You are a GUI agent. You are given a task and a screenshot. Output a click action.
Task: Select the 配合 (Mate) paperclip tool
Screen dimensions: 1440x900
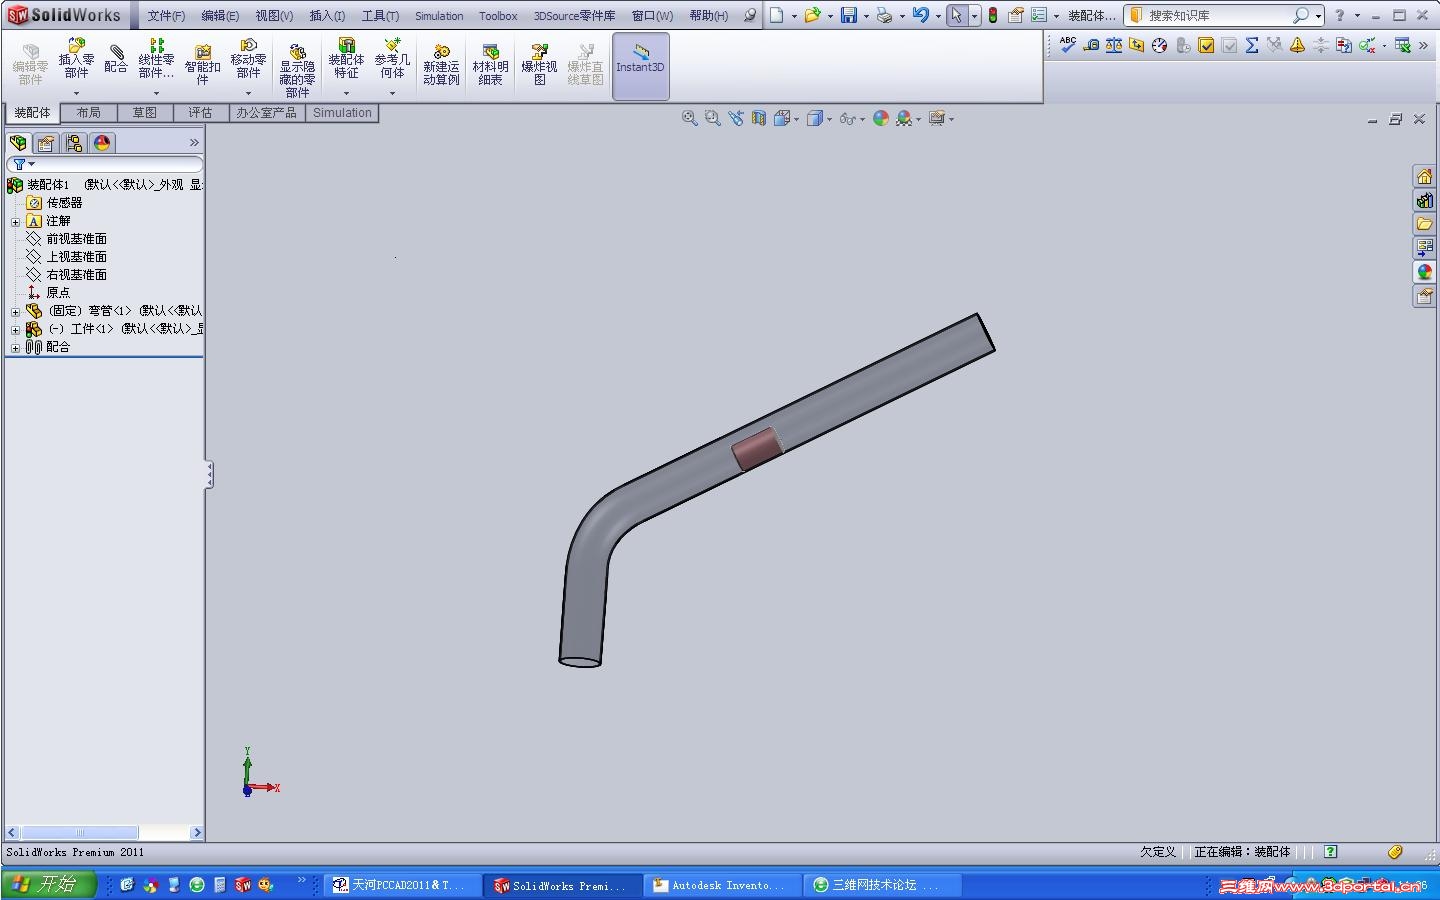coord(116,59)
